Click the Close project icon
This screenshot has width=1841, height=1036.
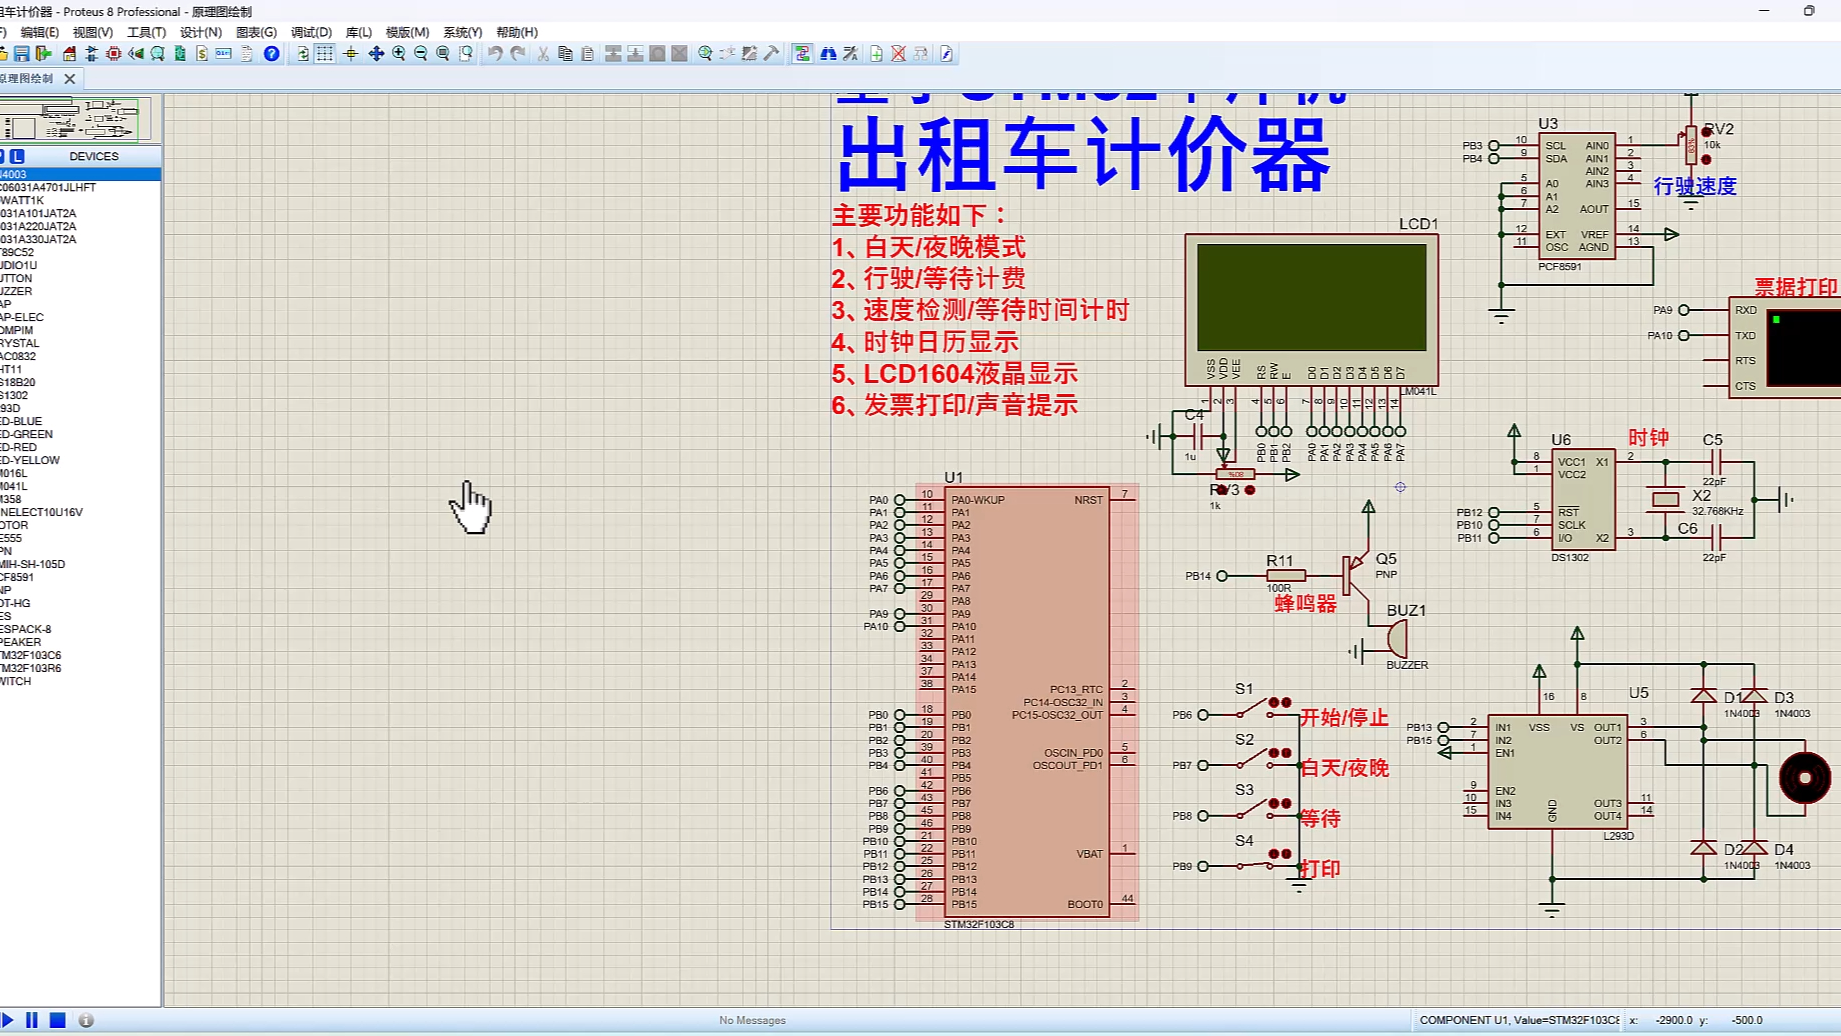coord(43,54)
